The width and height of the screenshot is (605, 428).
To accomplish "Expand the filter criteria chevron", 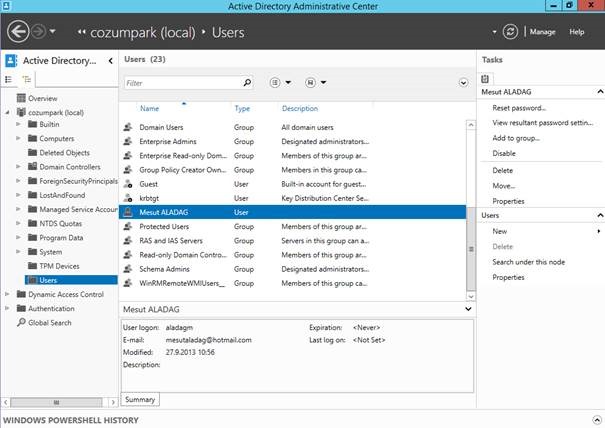I will (463, 83).
